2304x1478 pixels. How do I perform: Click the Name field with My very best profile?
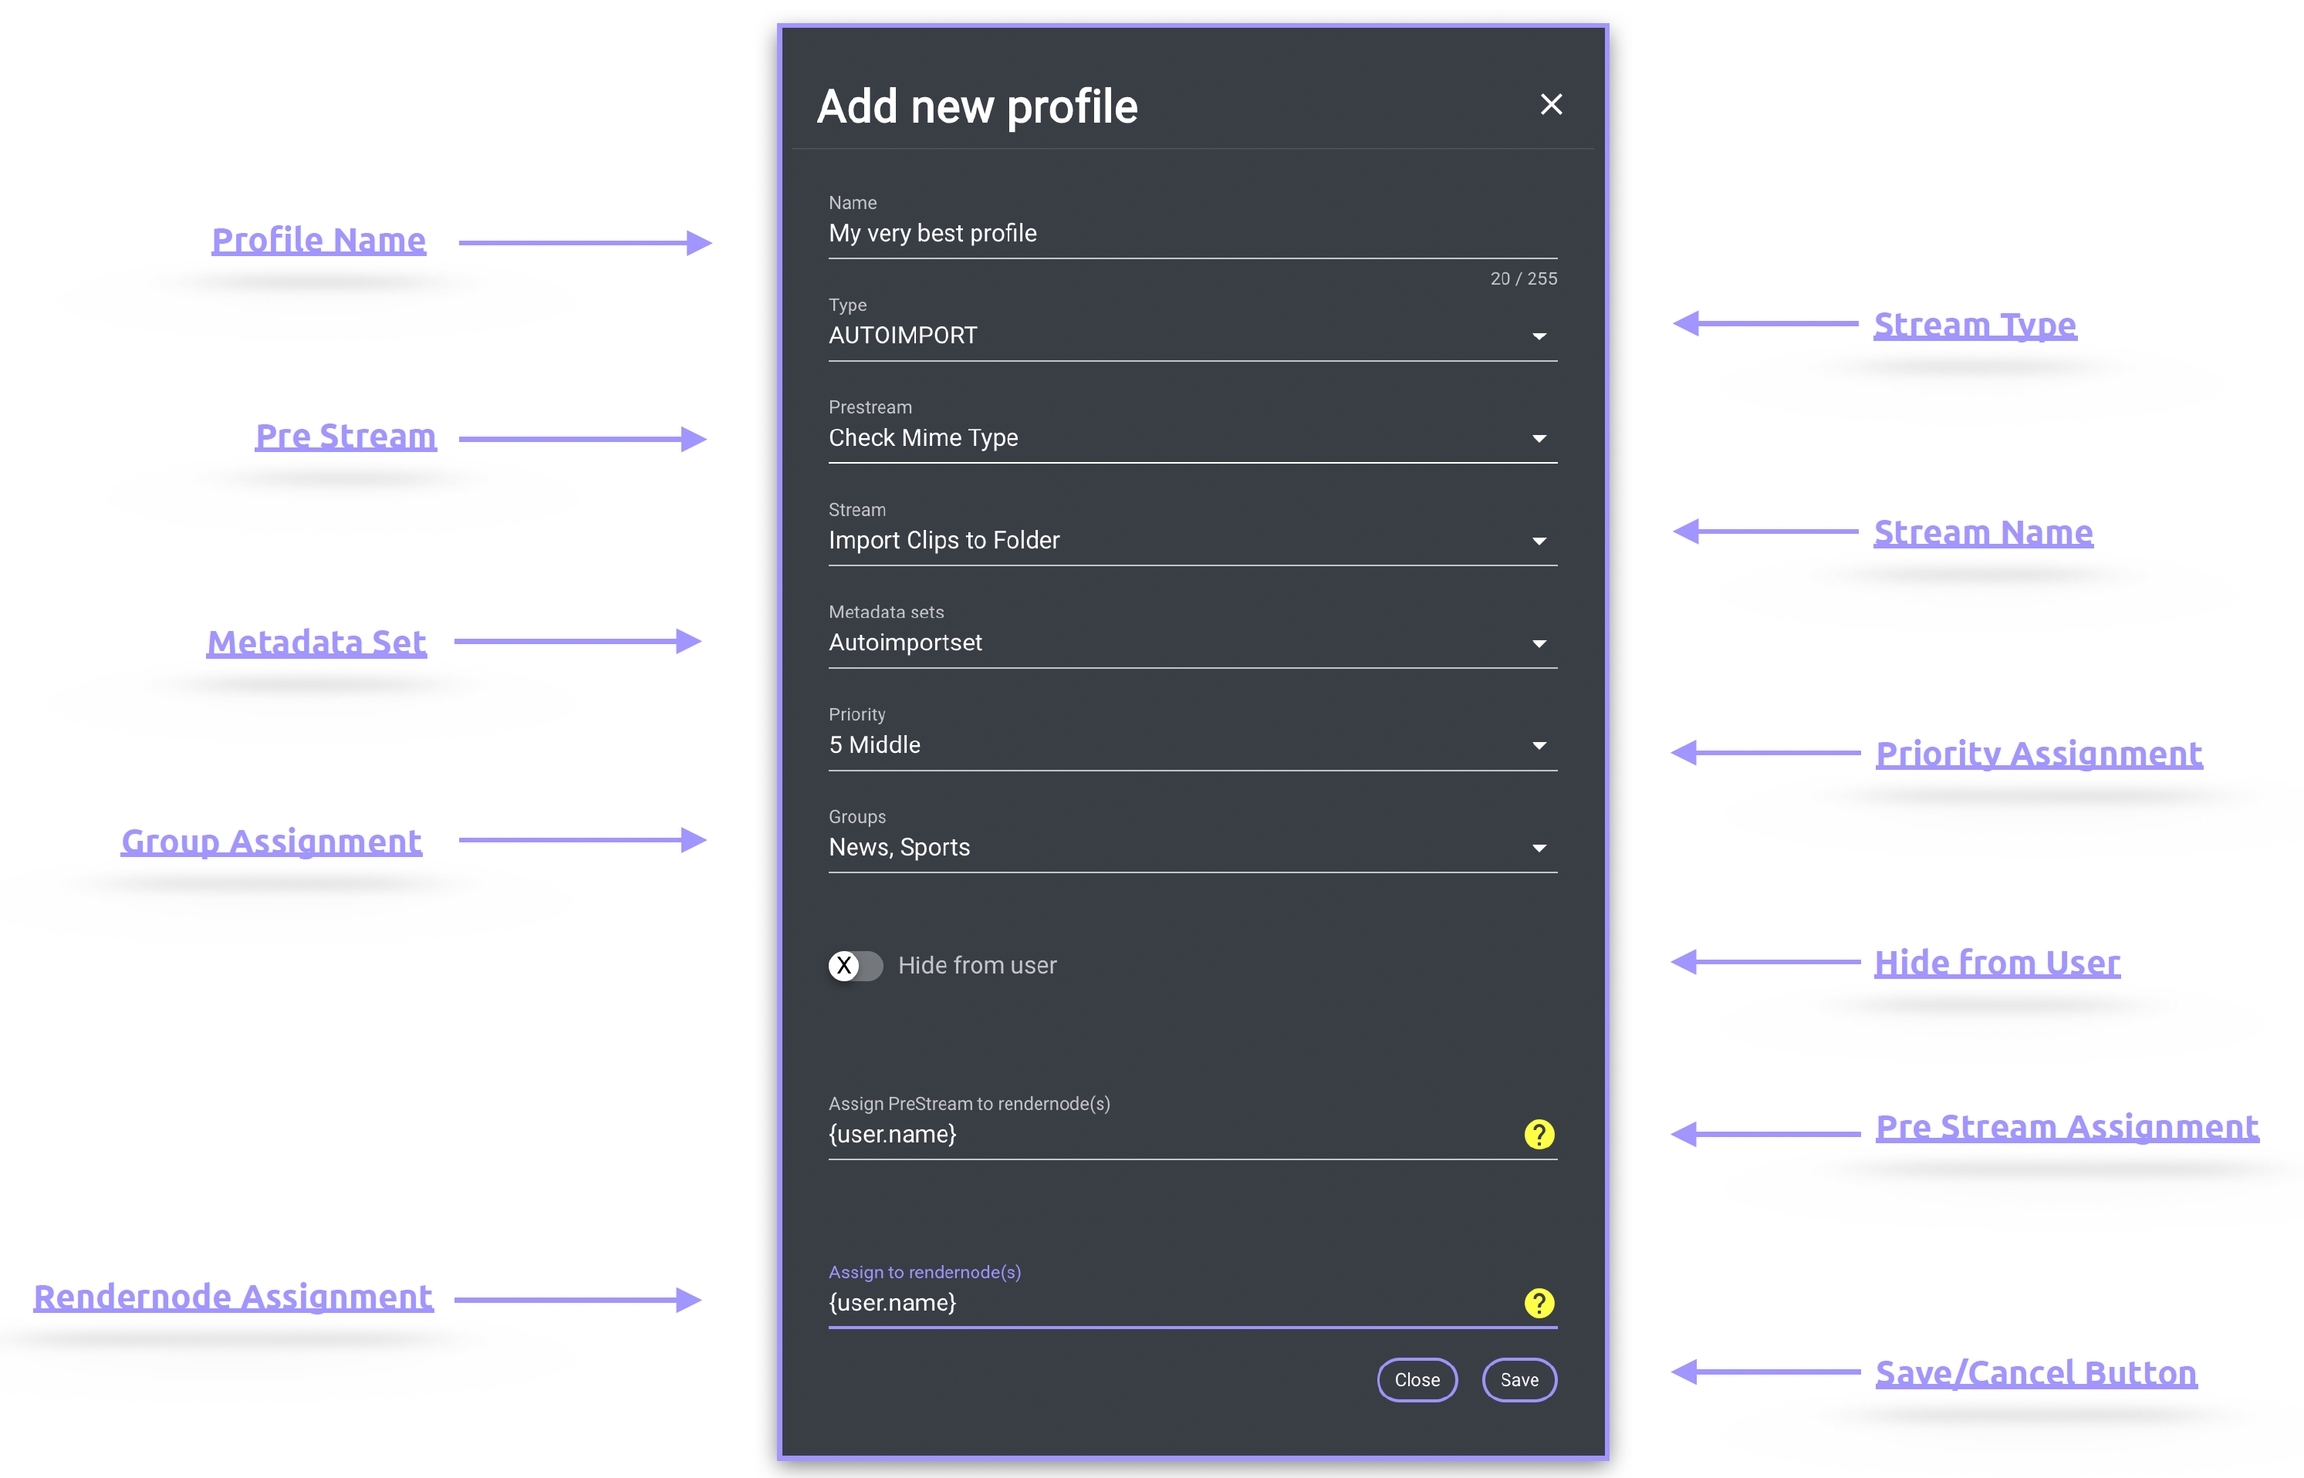pos(1190,234)
